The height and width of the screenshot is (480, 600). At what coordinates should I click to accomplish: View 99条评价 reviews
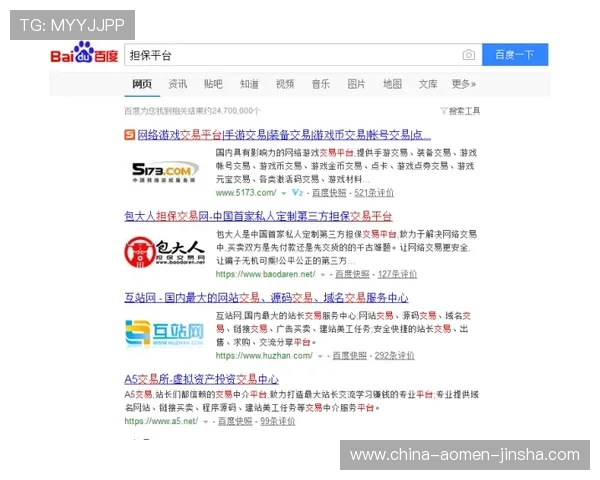(277, 421)
